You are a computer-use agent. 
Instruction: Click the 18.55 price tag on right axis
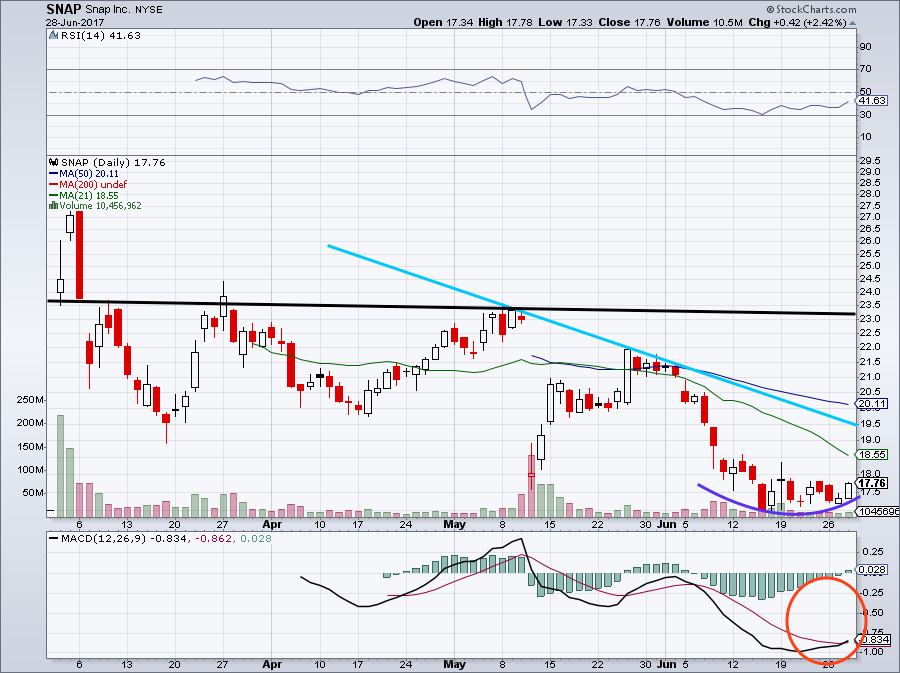coord(872,454)
